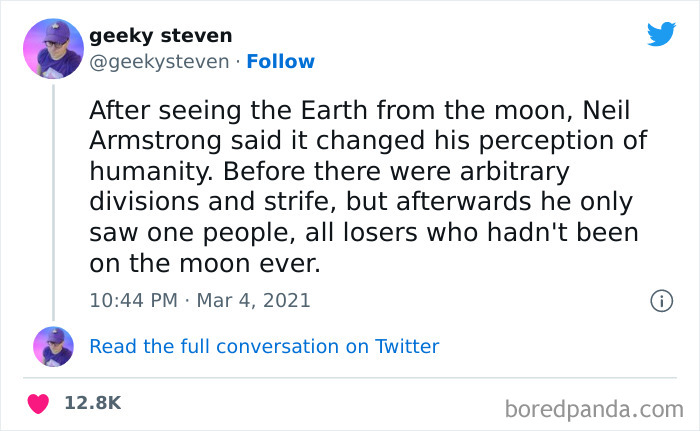The image size is (700, 431).
Task: Click the vertical thread line below avatar
Action: coord(53,200)
